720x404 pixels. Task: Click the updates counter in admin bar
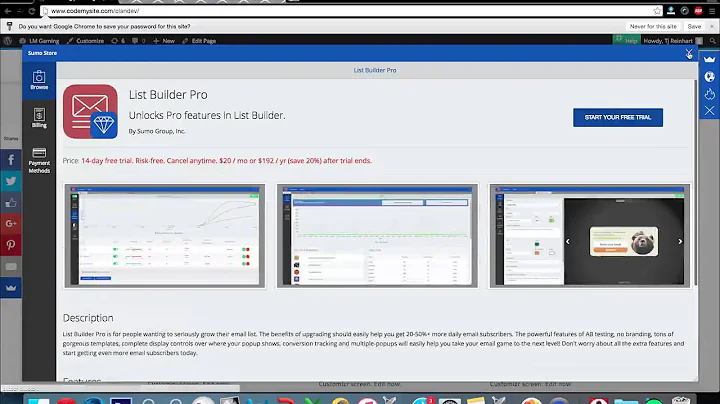coord(118,41)
